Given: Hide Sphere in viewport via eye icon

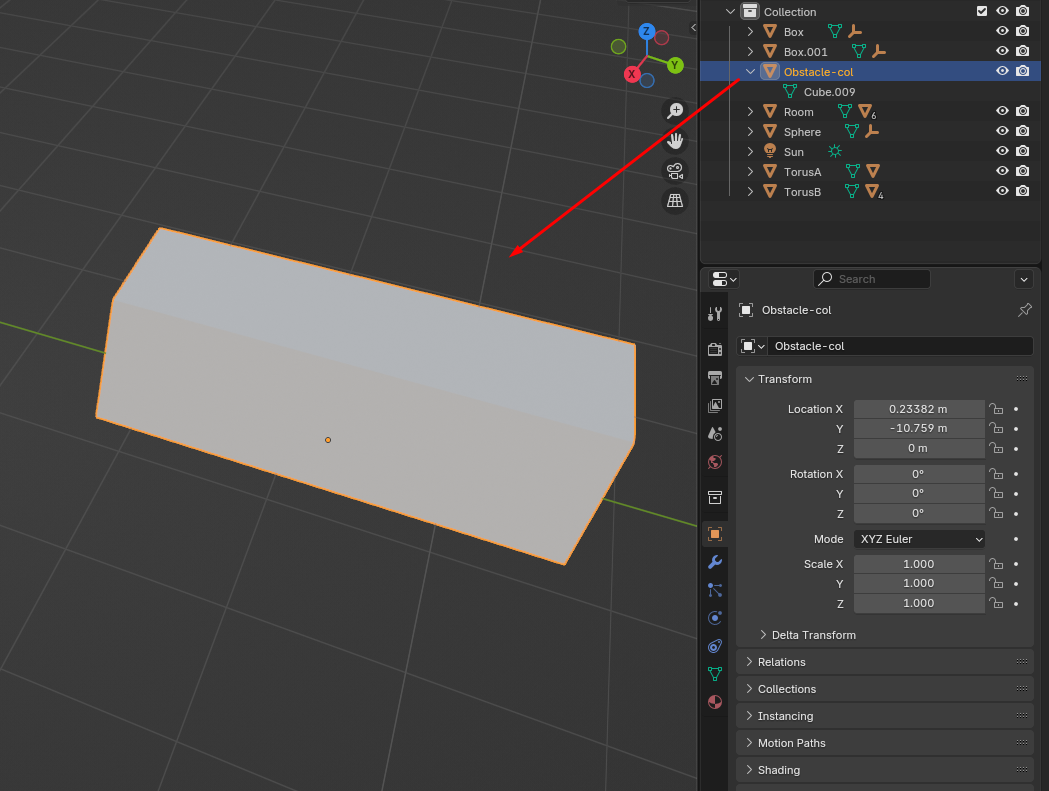Looking at the screenshot, I should [1002, 131].
